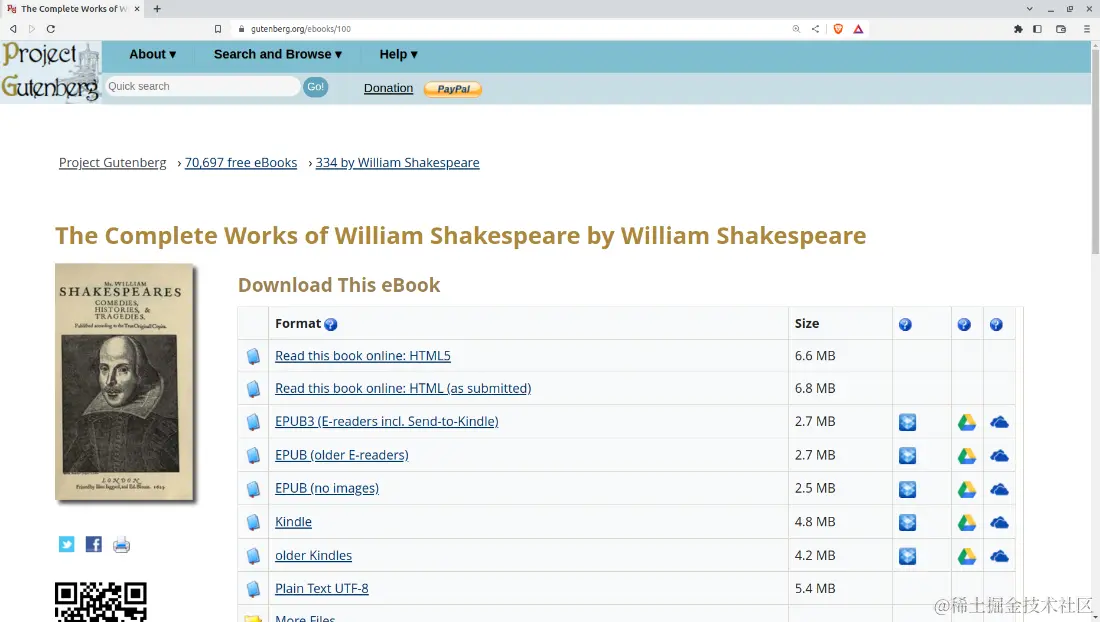This screenshot has height=622, width=1100.
Task: Click the tab list dropdown arrow
Action: [x=1029, y=8]
